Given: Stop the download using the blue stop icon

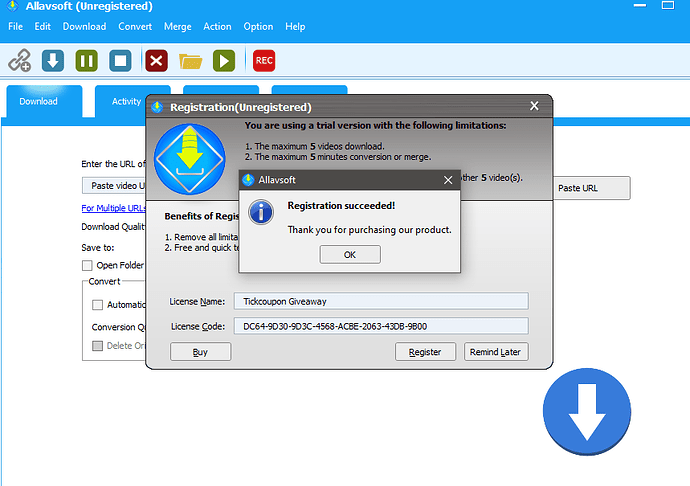Looking at the screenshot, I should pyautogui.click(x=120, y=61).
